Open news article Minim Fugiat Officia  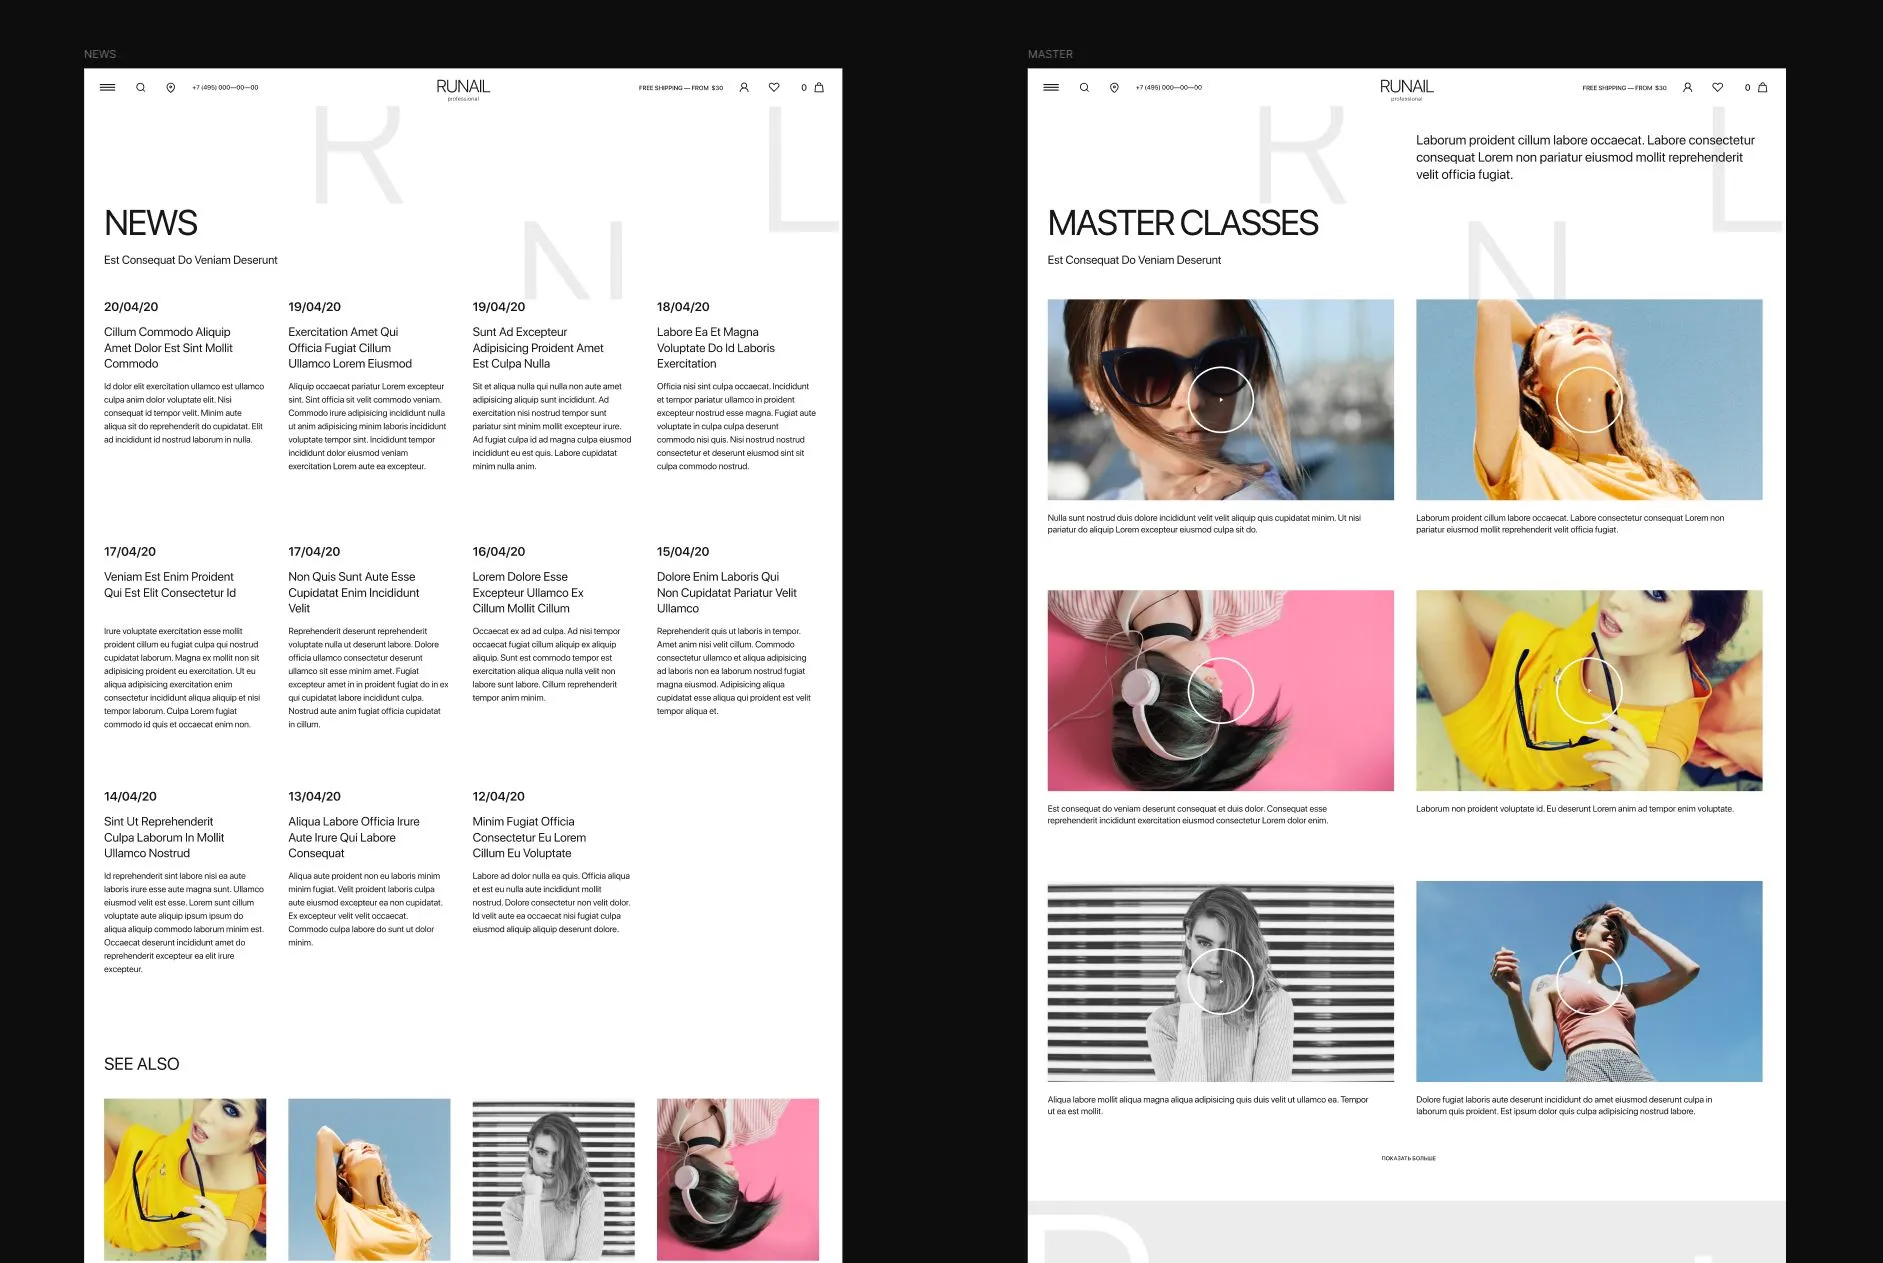[529, 838]
